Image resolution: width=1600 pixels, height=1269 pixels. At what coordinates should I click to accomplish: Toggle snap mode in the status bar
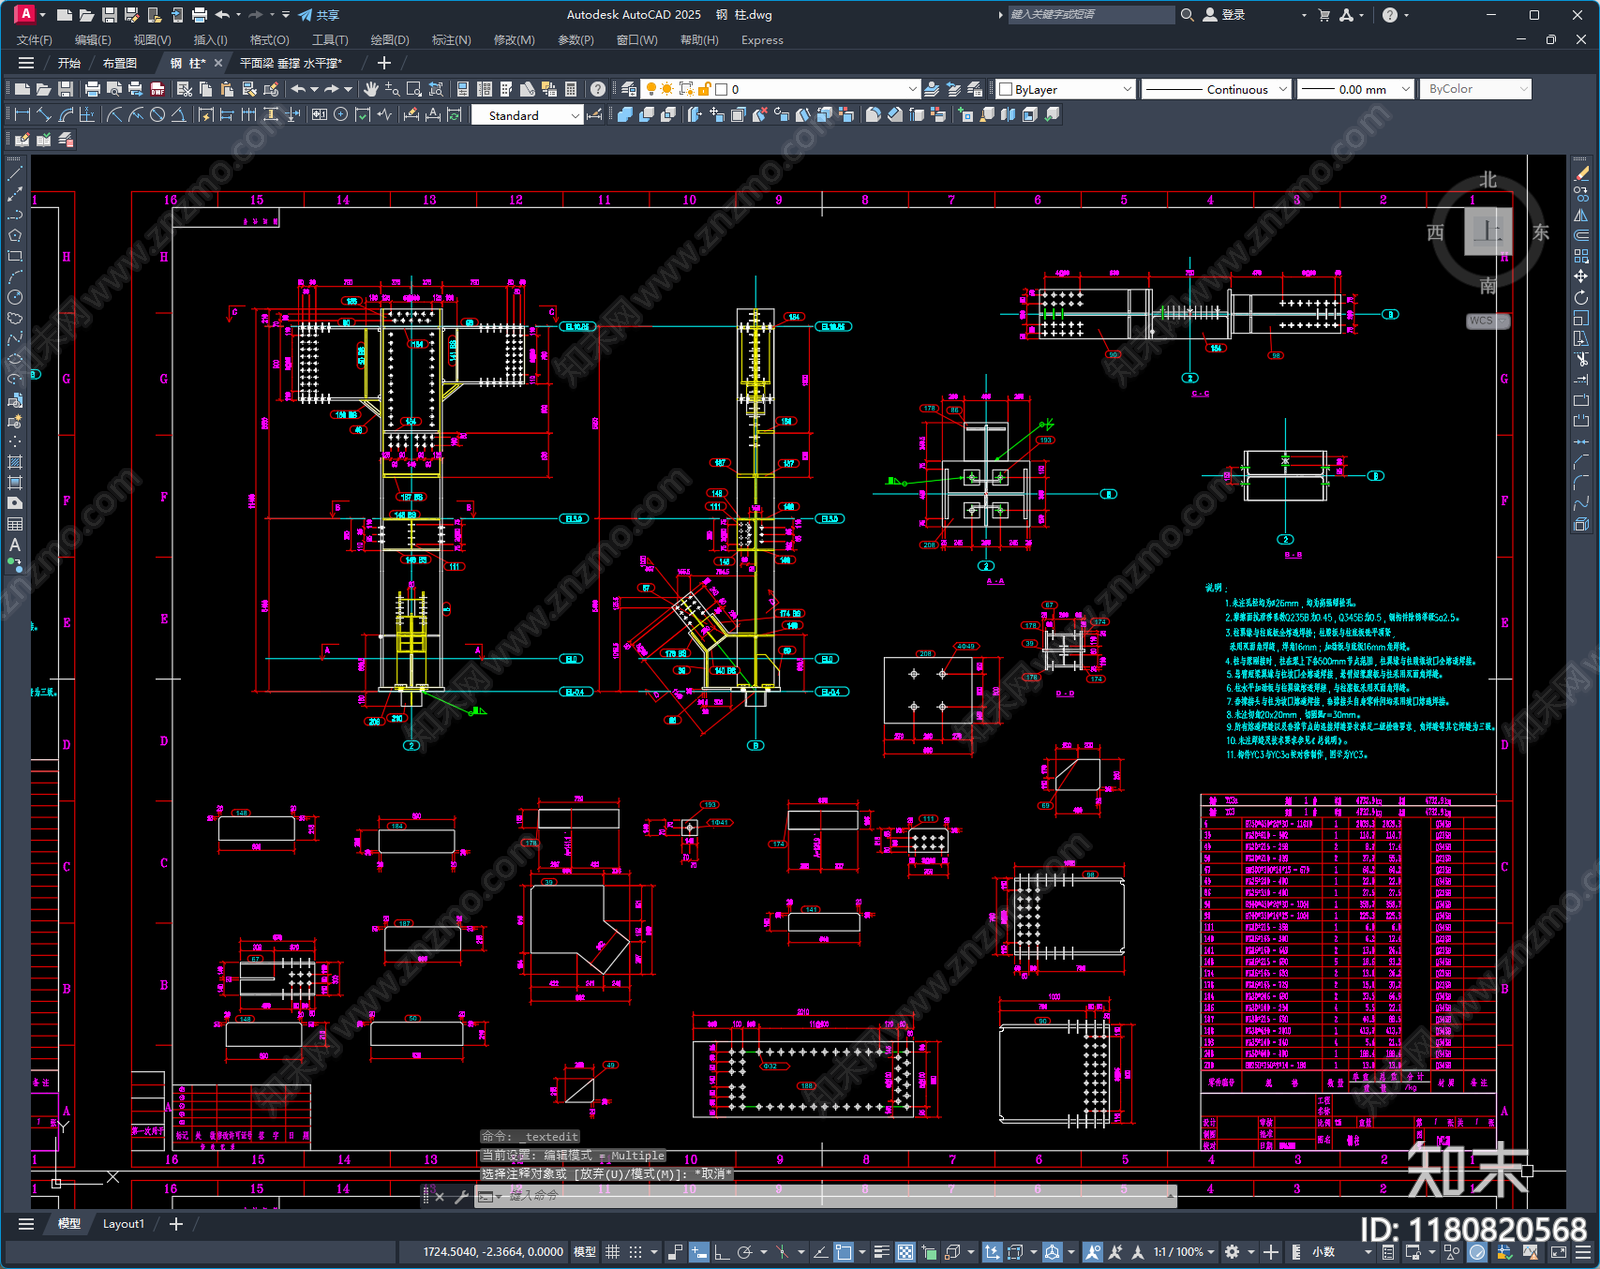point(636,1252)
